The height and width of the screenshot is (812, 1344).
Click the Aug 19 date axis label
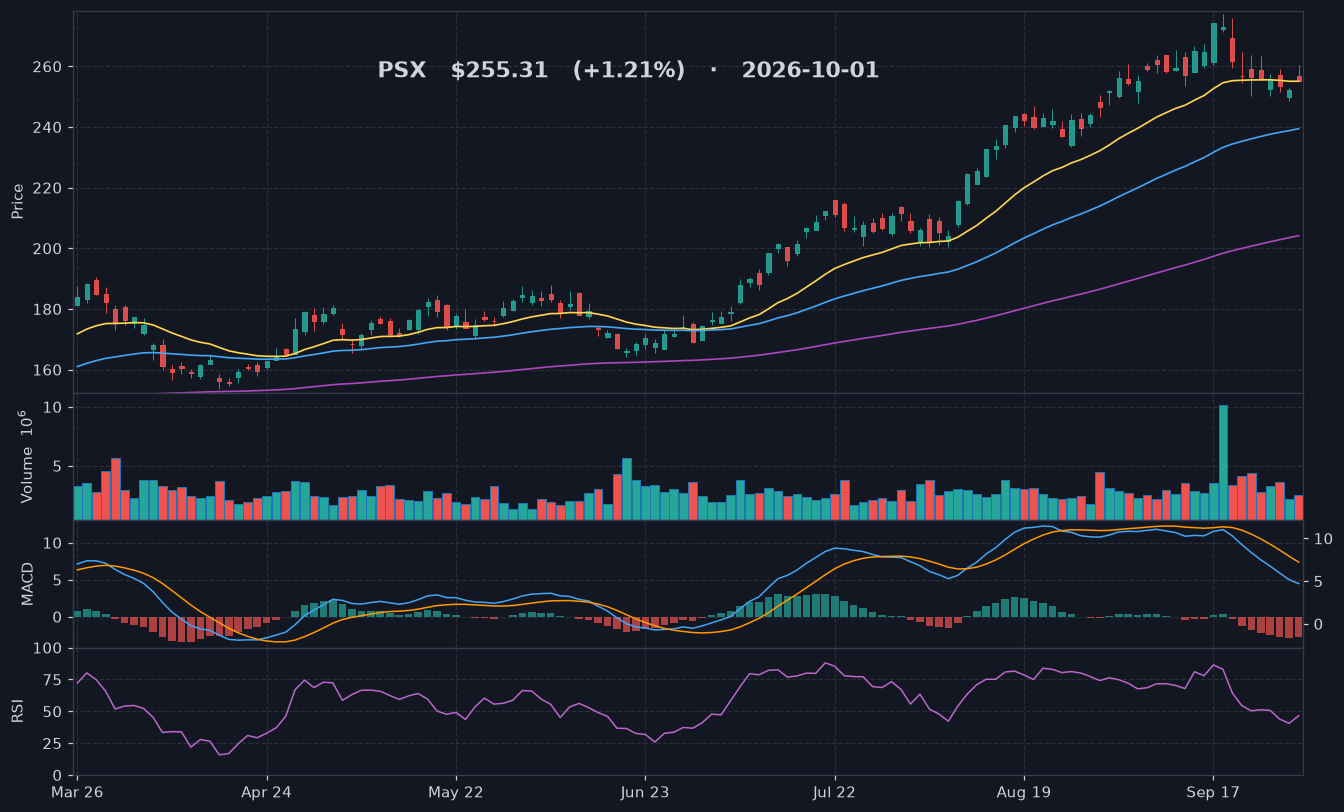coord(1024,791)
